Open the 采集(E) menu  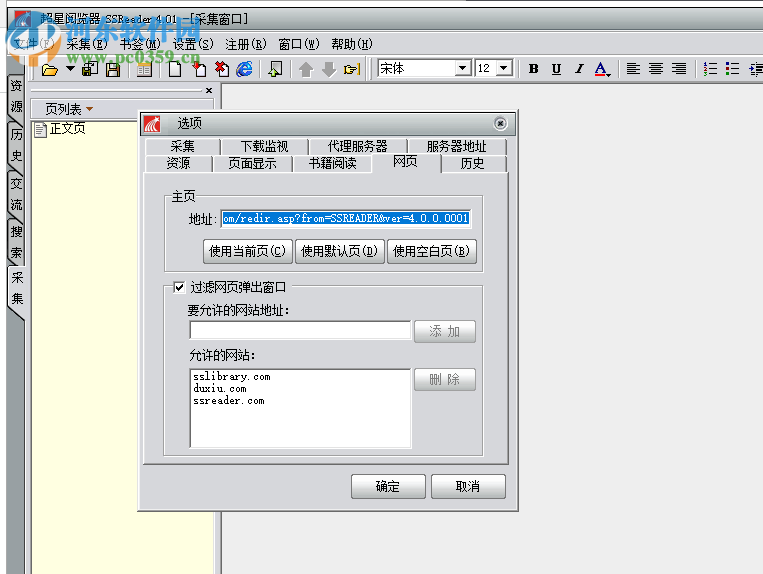point(87,44)
